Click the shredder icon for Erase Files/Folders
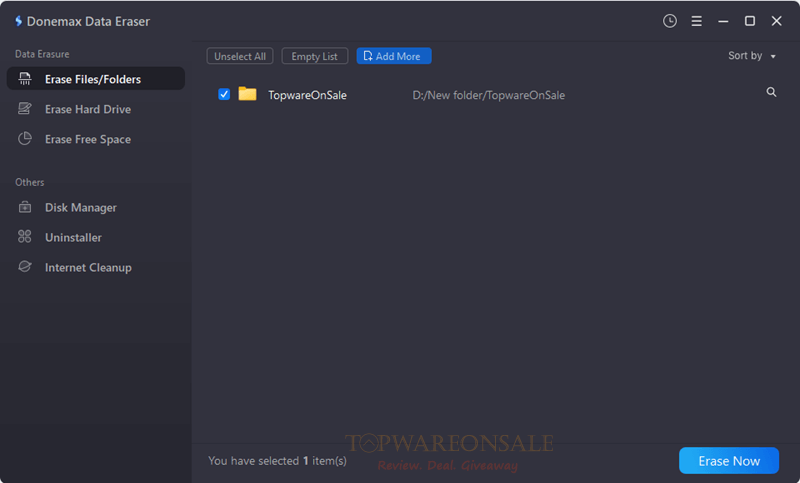The height and width of the screenshot is (483, 800). coord(24,79)
